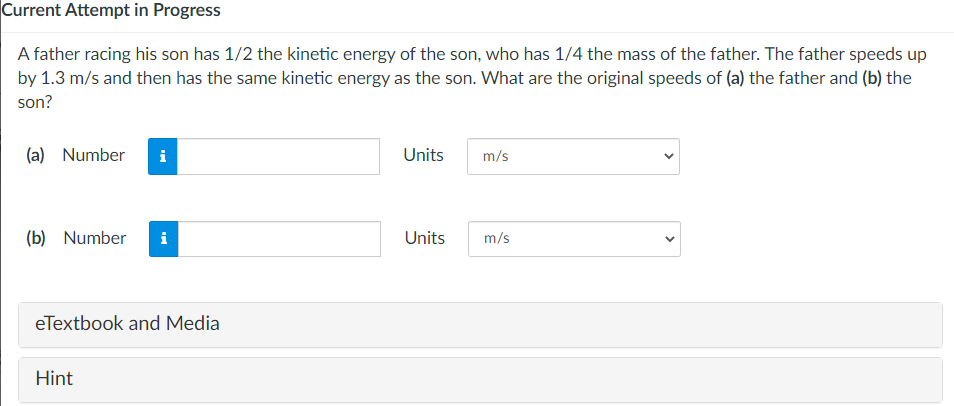Click the "(a) Number" label
Viewport: 954px width, 406px height.
(x=76, y=155)
